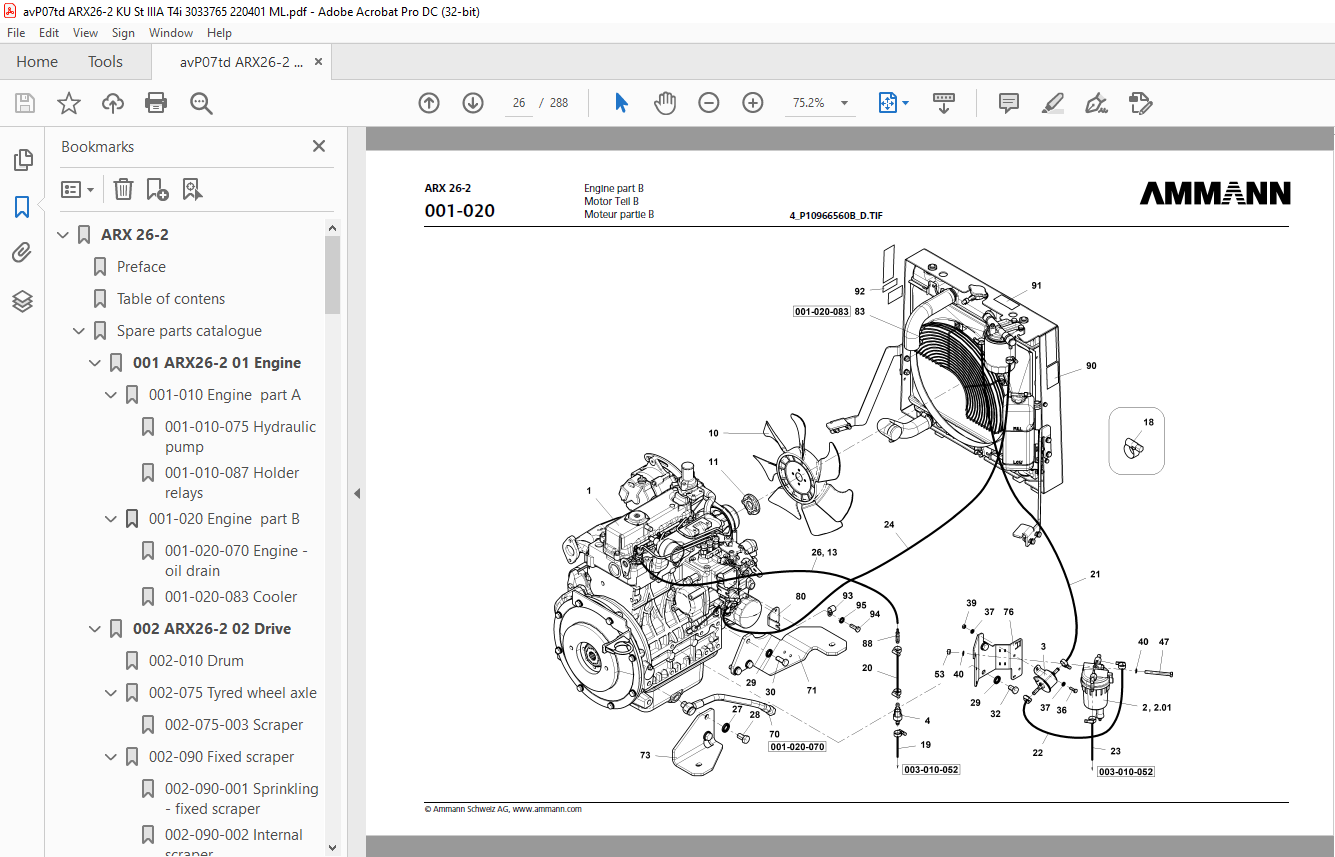Collapse the 002 ARX26-2 02 Drive bookmark

click(x=96, y=629)
